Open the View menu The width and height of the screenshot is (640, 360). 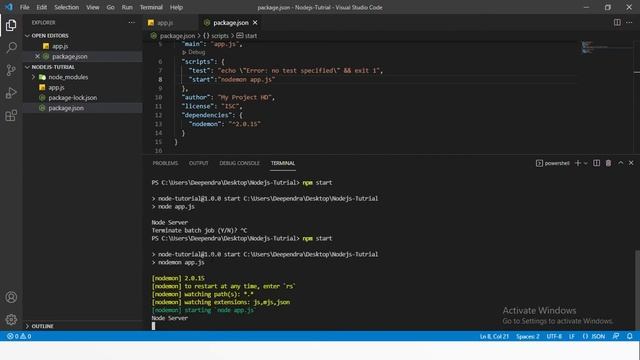93,7
